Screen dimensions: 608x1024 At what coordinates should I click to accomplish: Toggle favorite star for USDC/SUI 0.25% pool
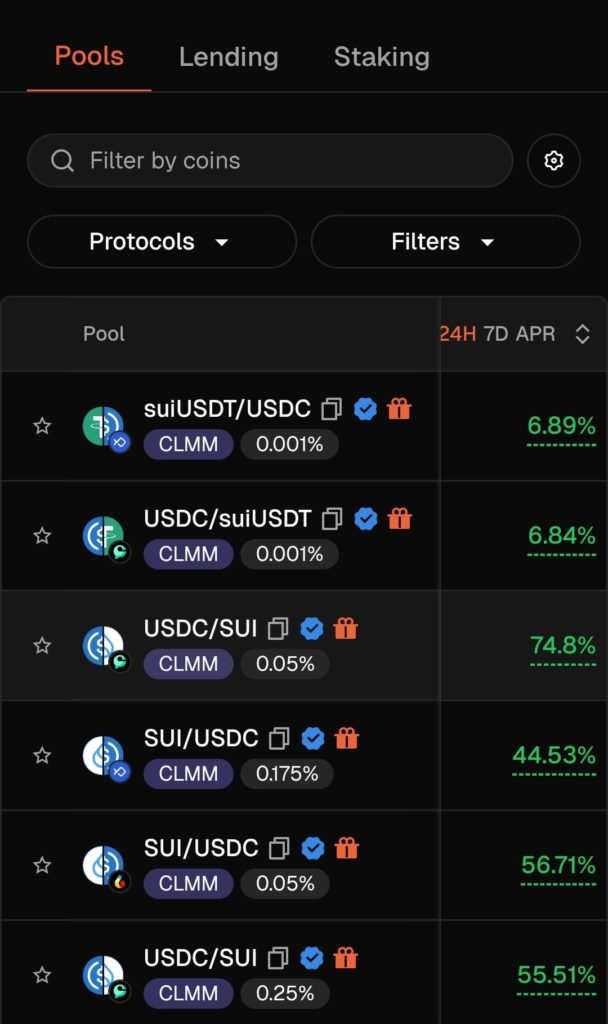tap(42, 975)
